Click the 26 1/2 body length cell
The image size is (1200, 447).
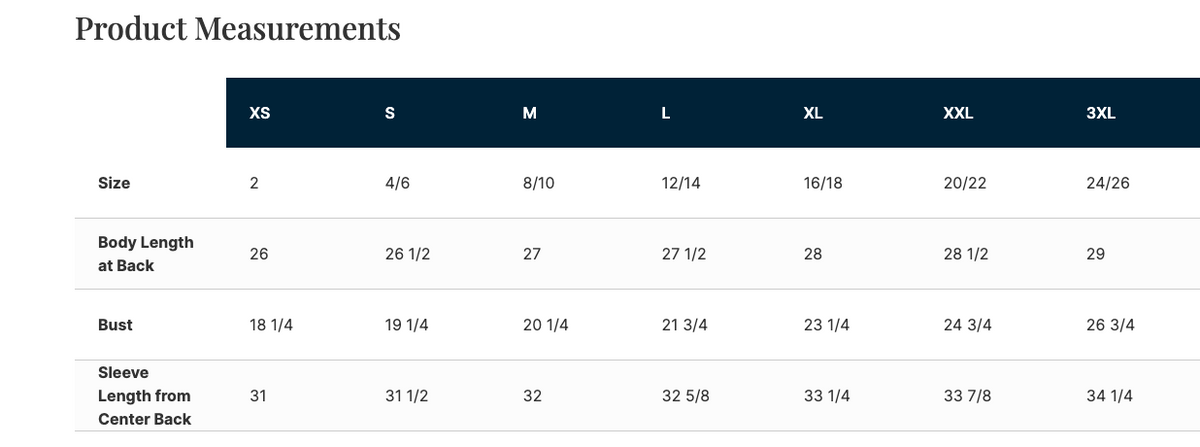407,254
